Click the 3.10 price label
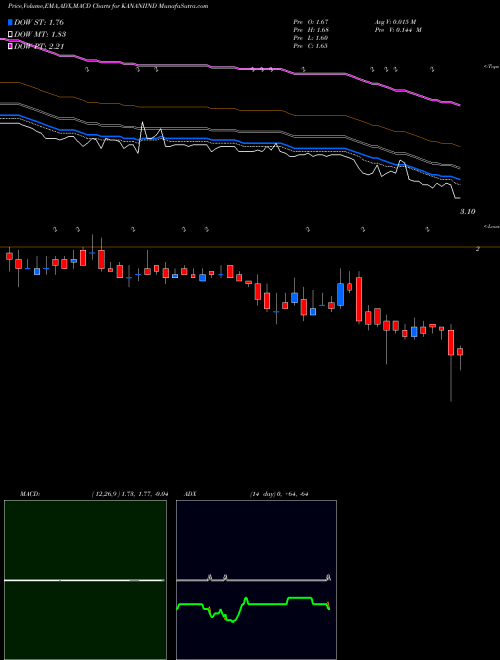500x660 pixels. click(467, 212)
